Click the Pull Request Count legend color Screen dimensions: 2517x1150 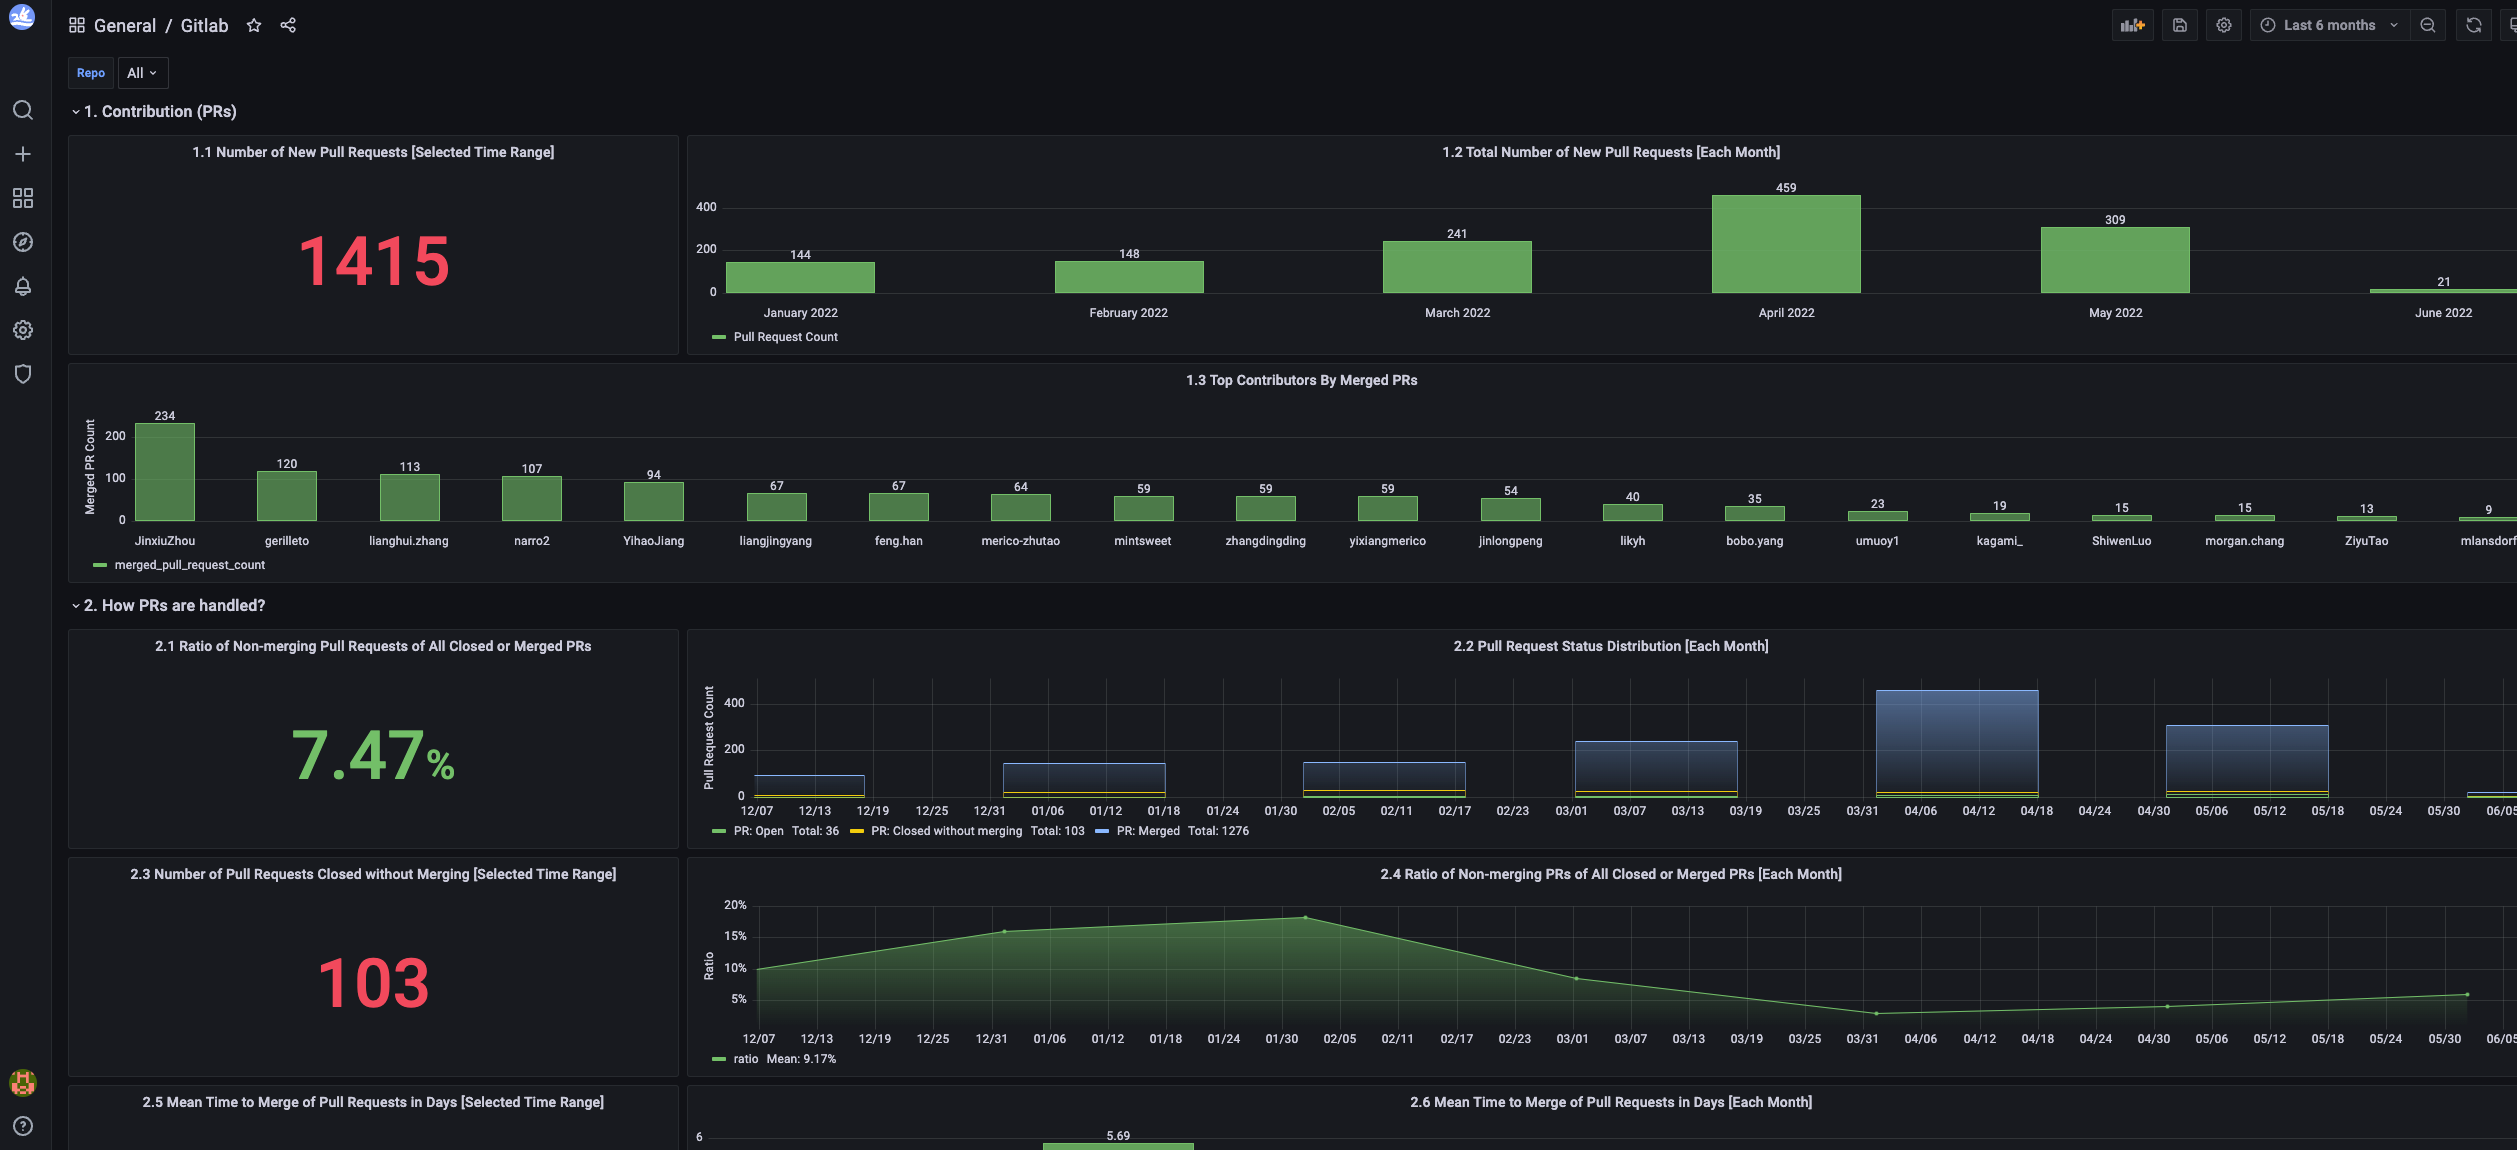[x=718, y=338]
